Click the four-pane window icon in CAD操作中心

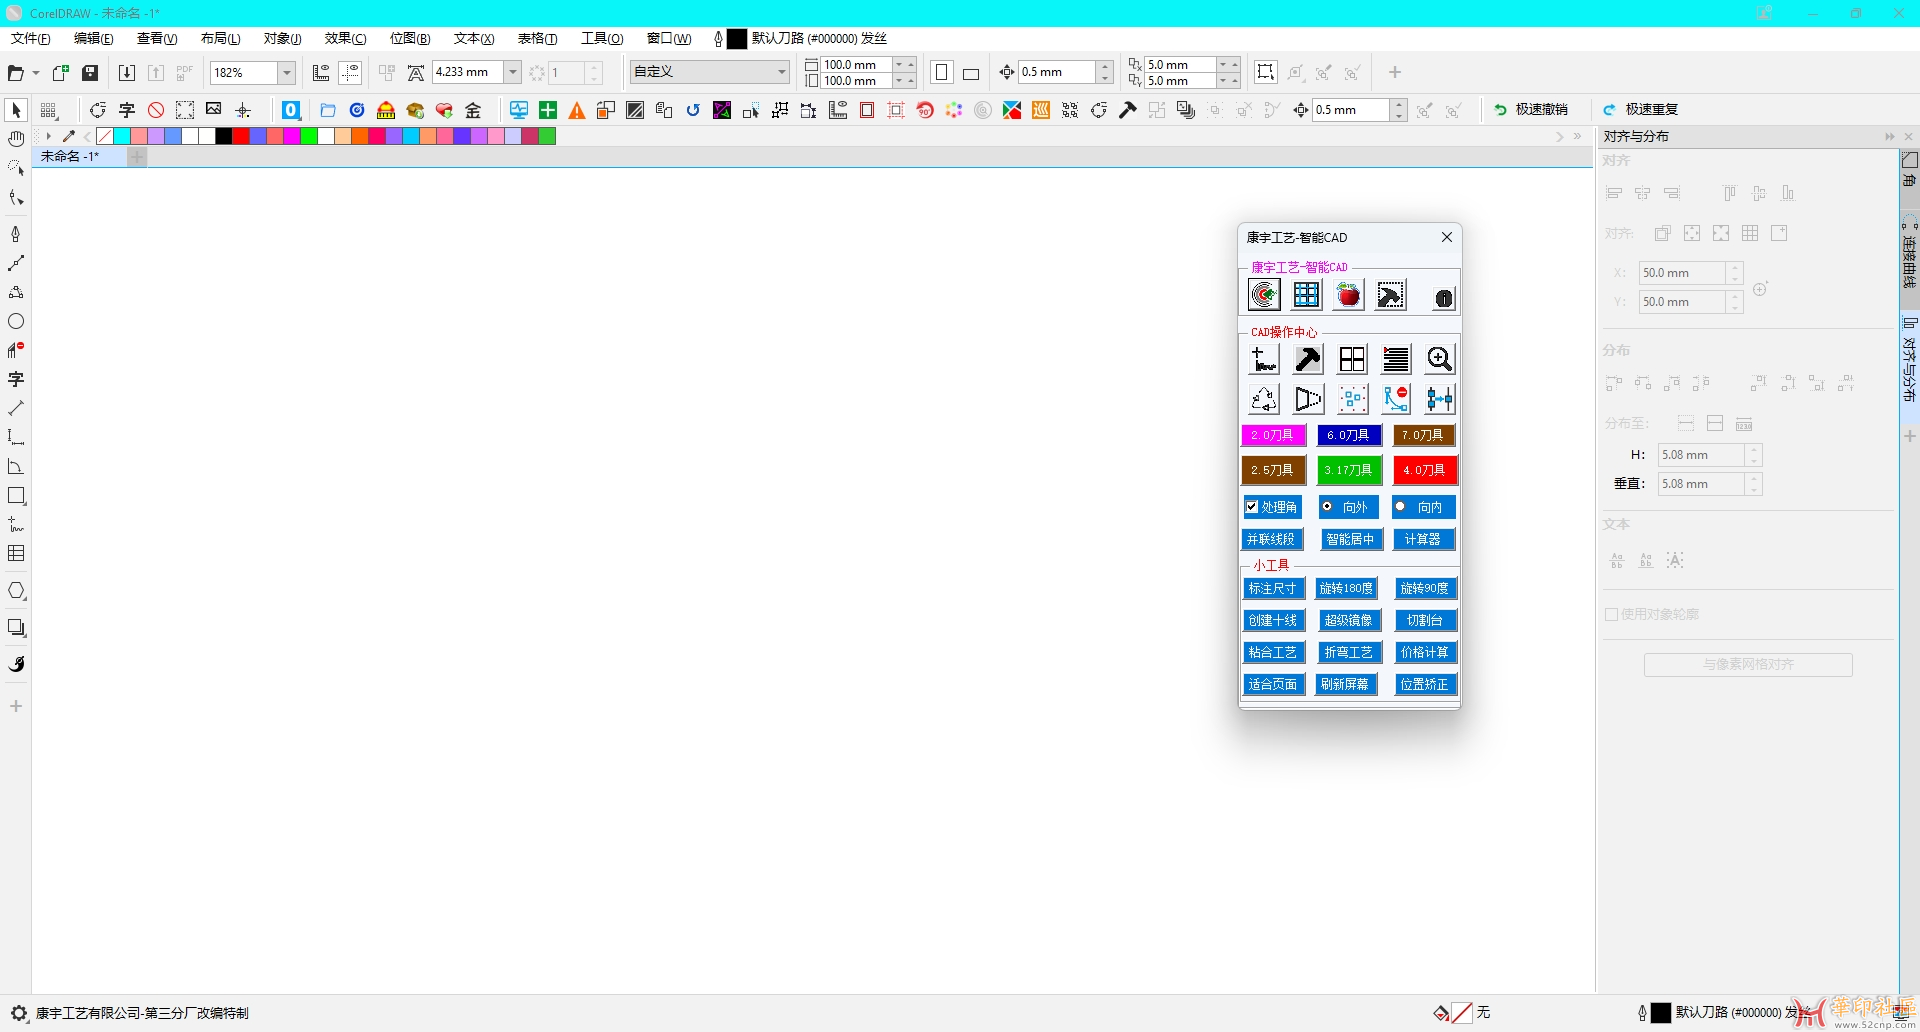pos(1352,359)
